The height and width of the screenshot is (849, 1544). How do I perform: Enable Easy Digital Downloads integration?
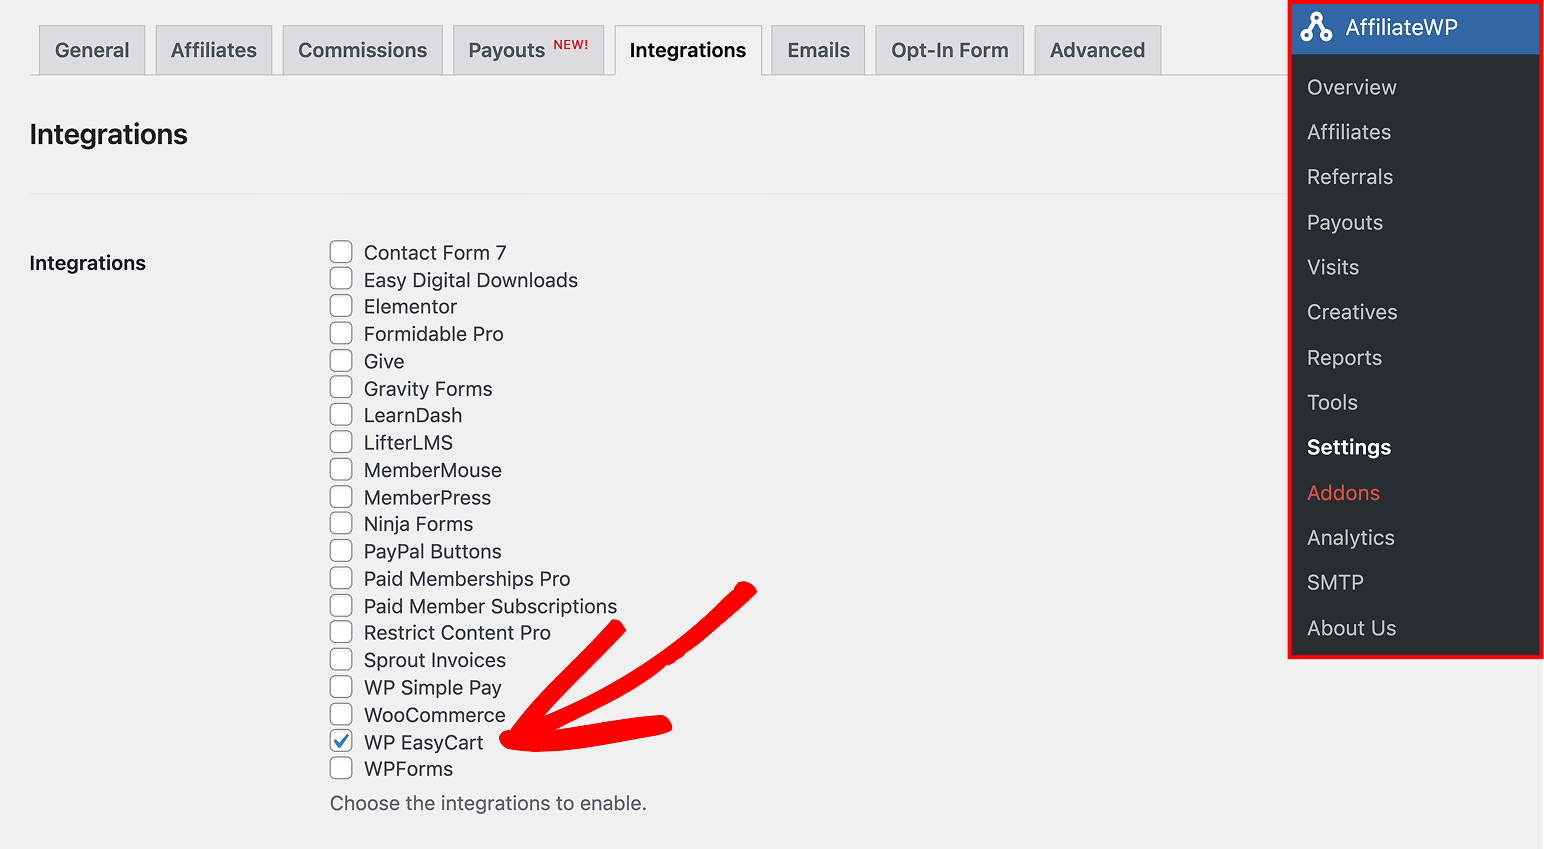tap(341, 279)
